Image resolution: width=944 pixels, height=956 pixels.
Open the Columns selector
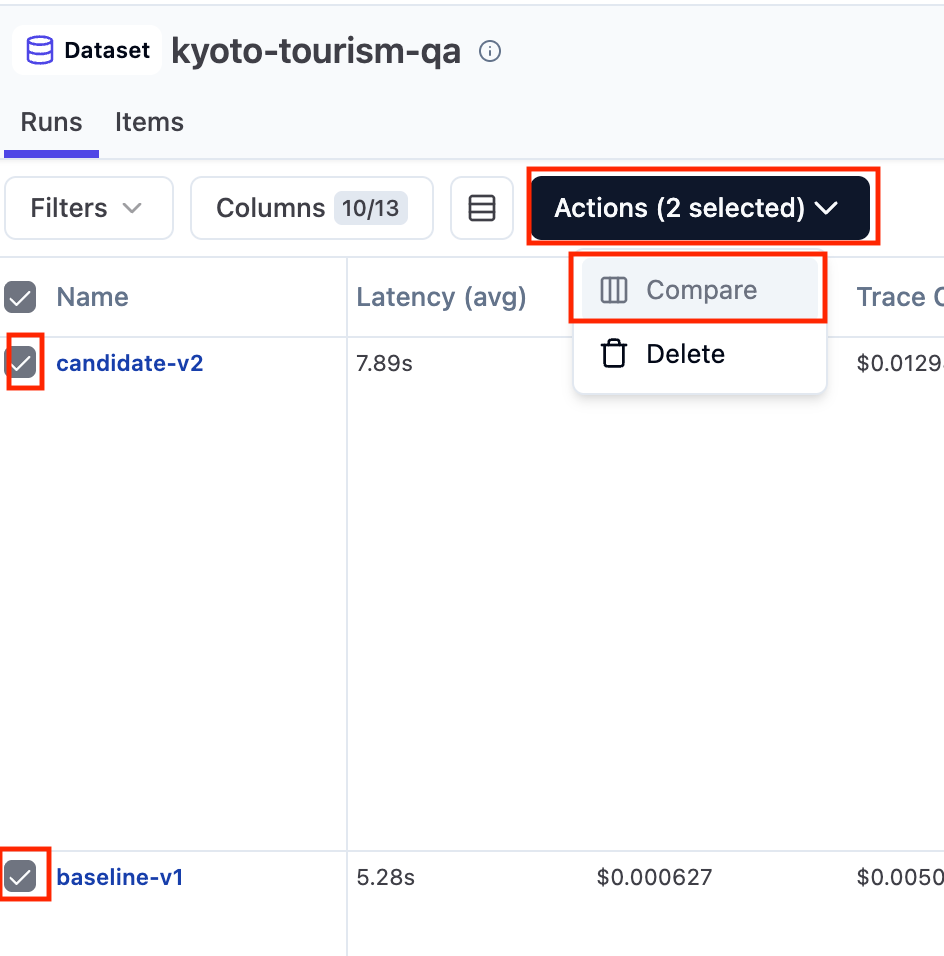coord(311,208)
